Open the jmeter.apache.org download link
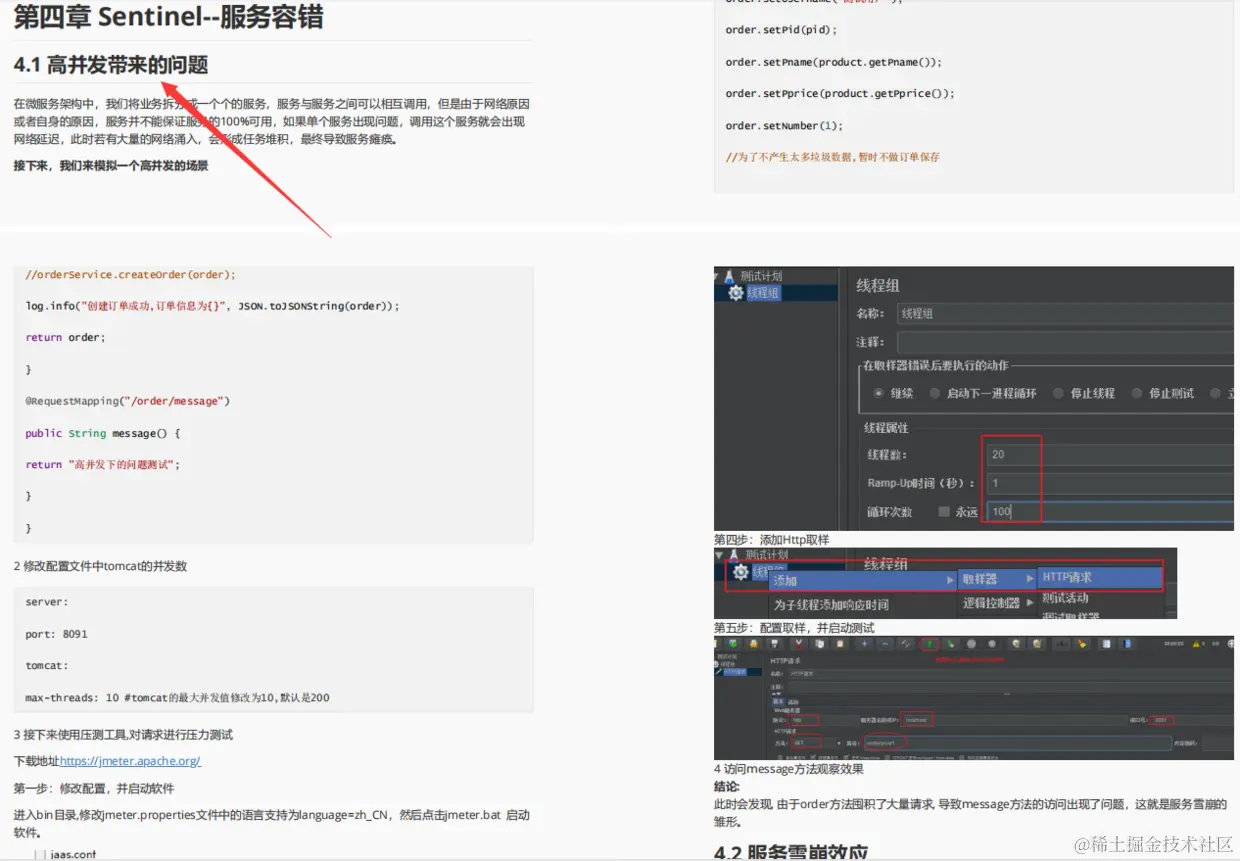This screenshot has height=861, width=1240. click(130, 761)
